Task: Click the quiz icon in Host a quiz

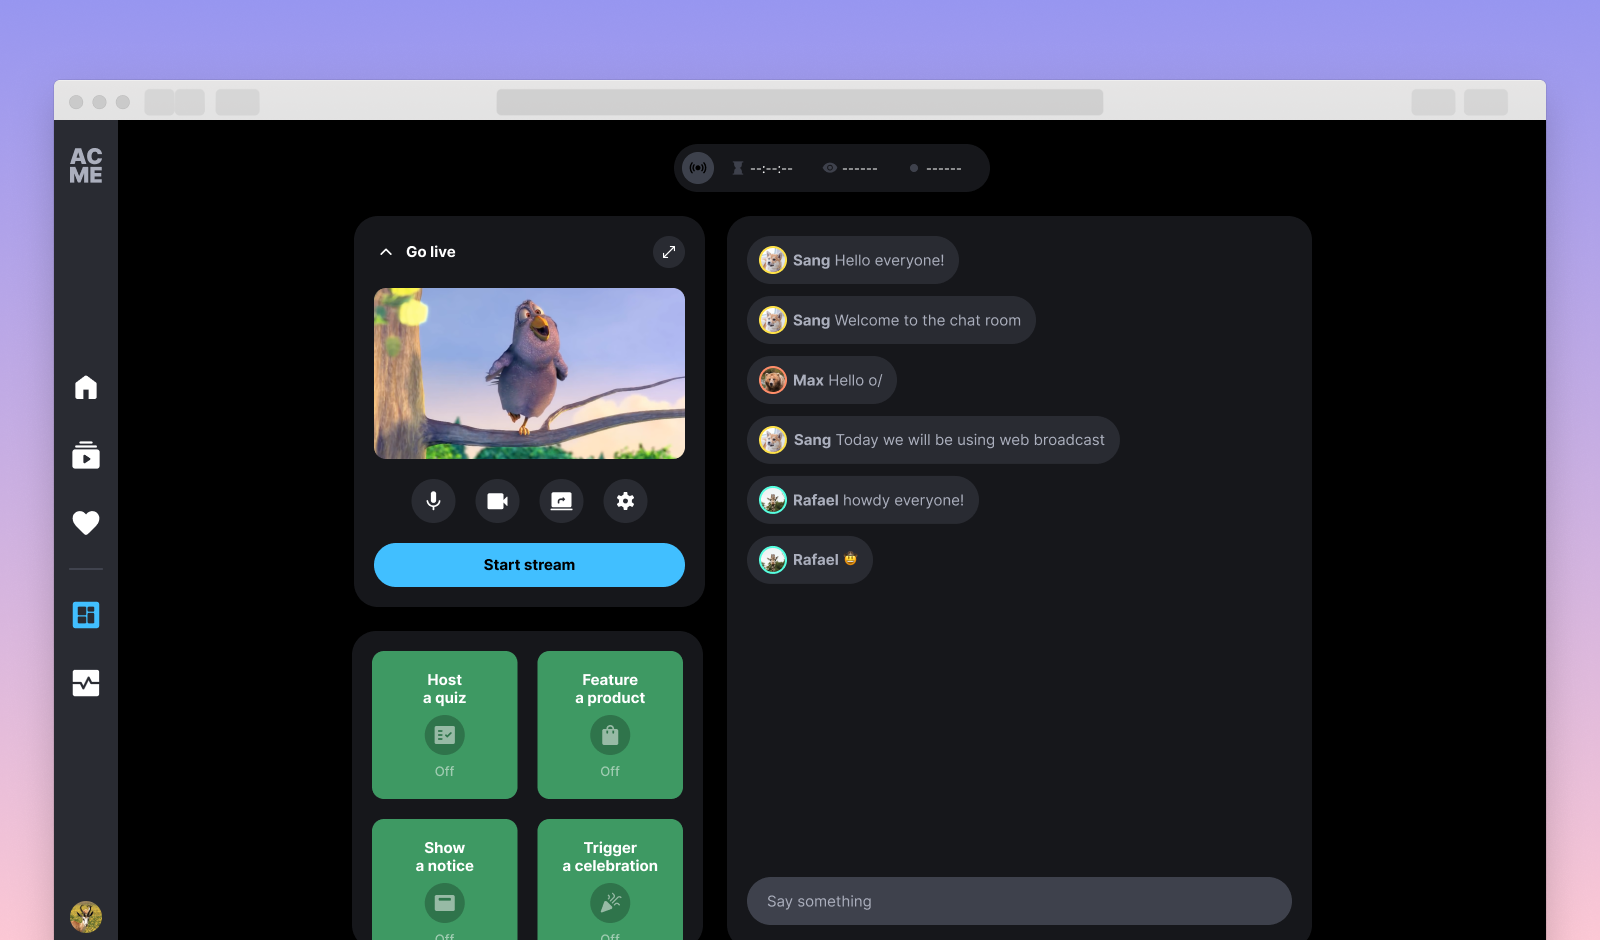Action: point(444,735)
